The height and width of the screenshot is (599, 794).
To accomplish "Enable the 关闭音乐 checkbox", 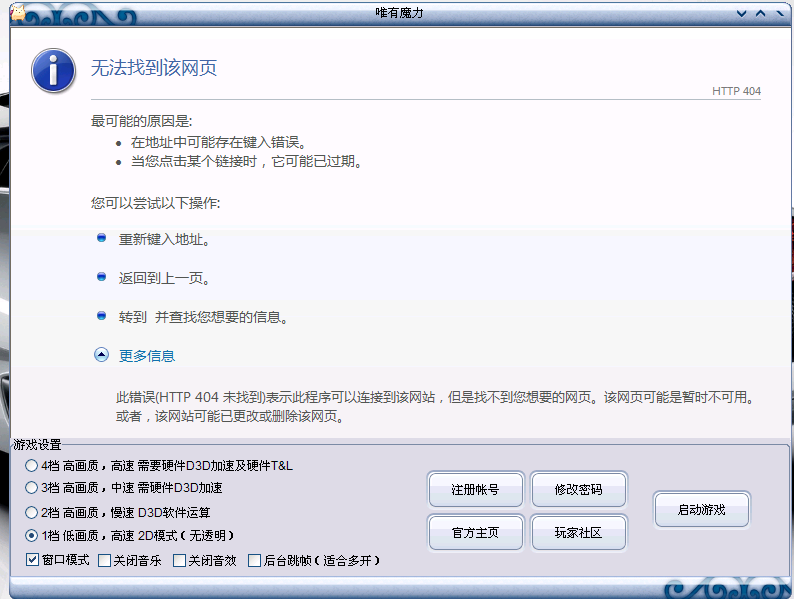I will pyautogui.click(x=104, y=560).
